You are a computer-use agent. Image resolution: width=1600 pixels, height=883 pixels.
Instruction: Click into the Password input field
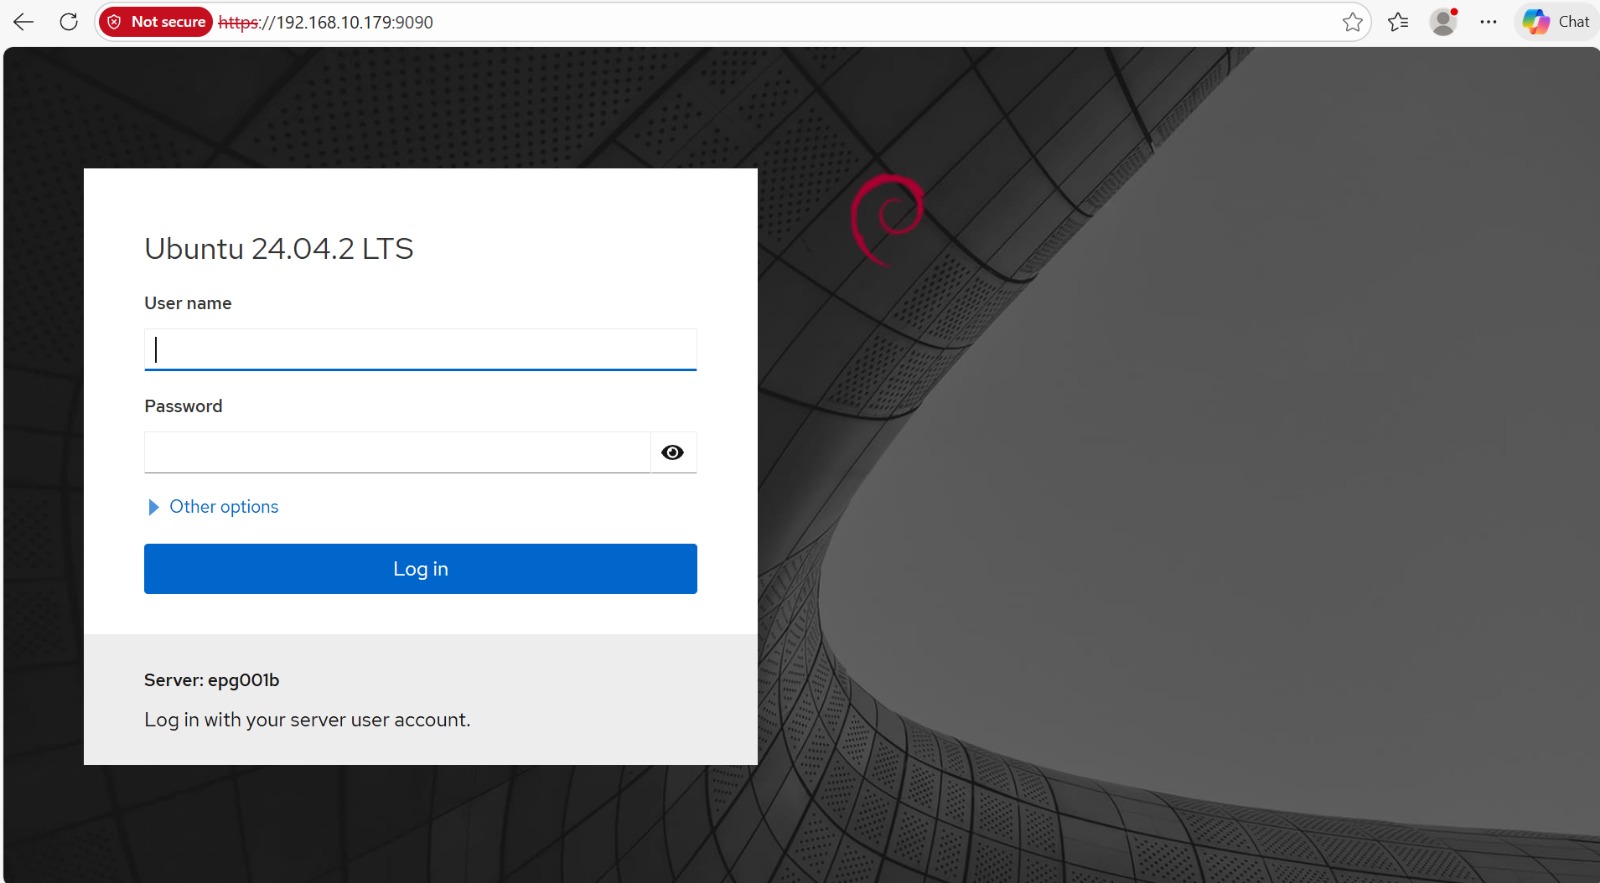point(397,453)
